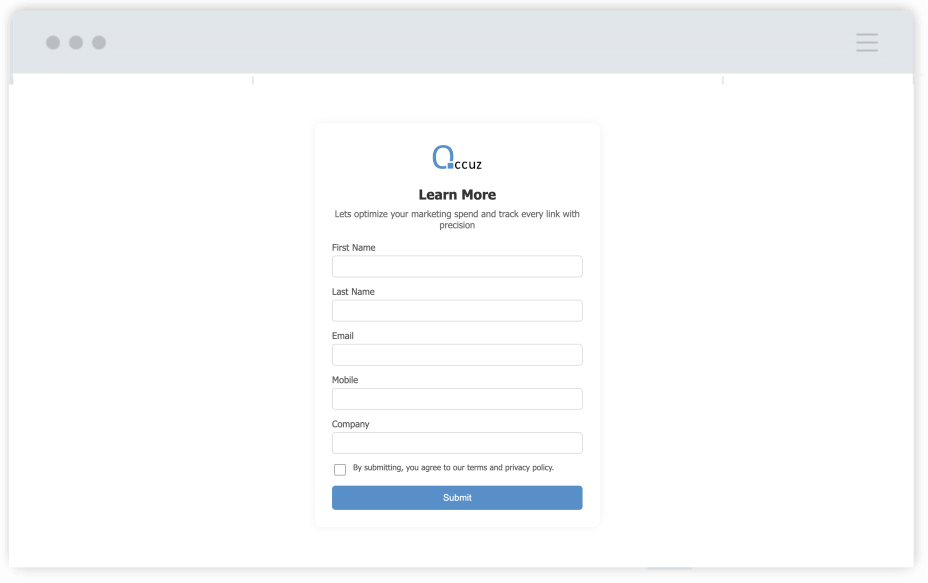Click the agreement text beside the checkbox
Image resolution: width=928 pixels, height=583 pixels.
click(452, 467)
